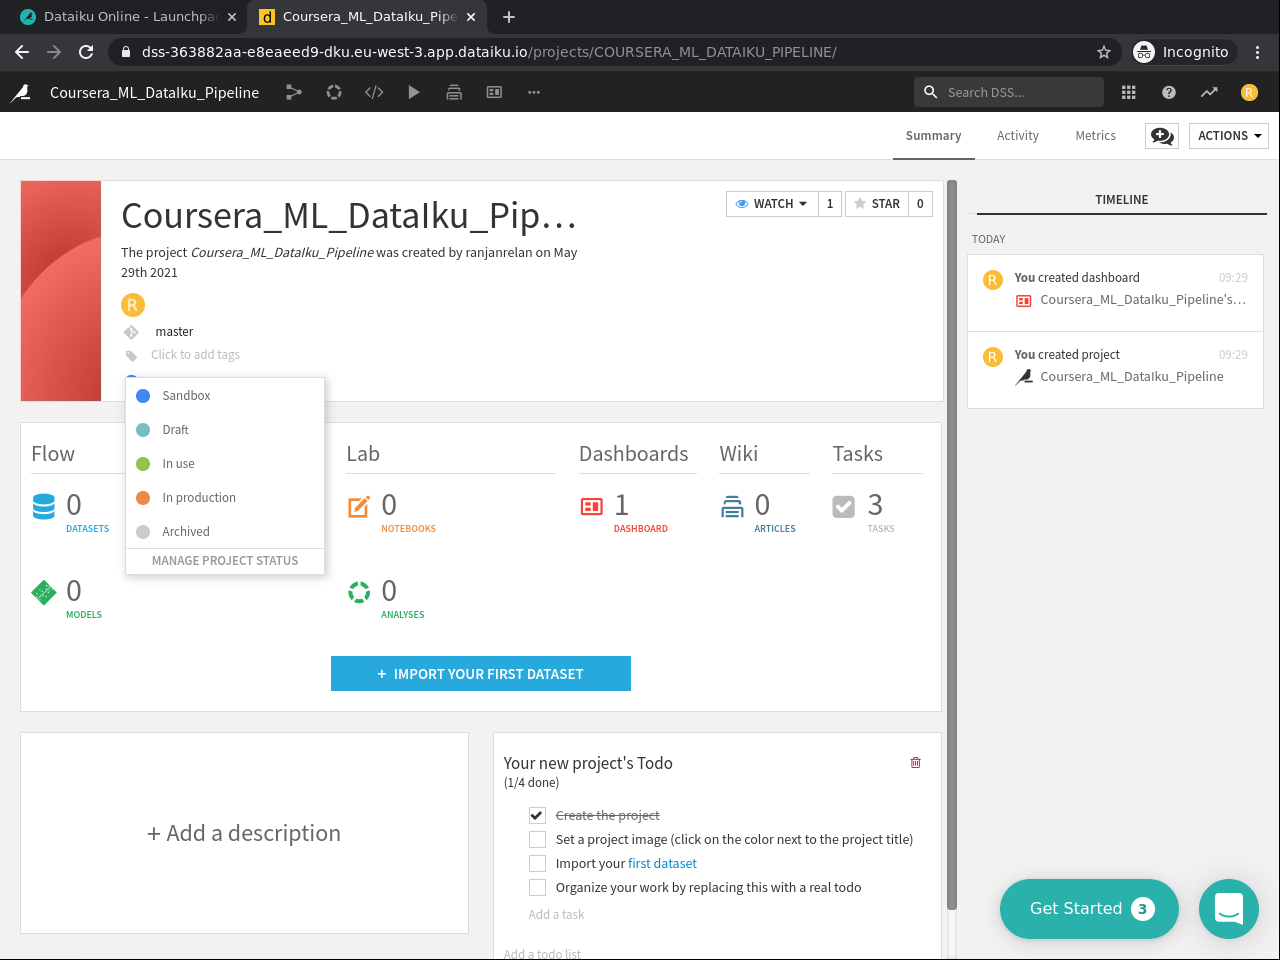Open the Flow menu icon in top bar
Viewport: 1280px width, 960px height.
294,92
